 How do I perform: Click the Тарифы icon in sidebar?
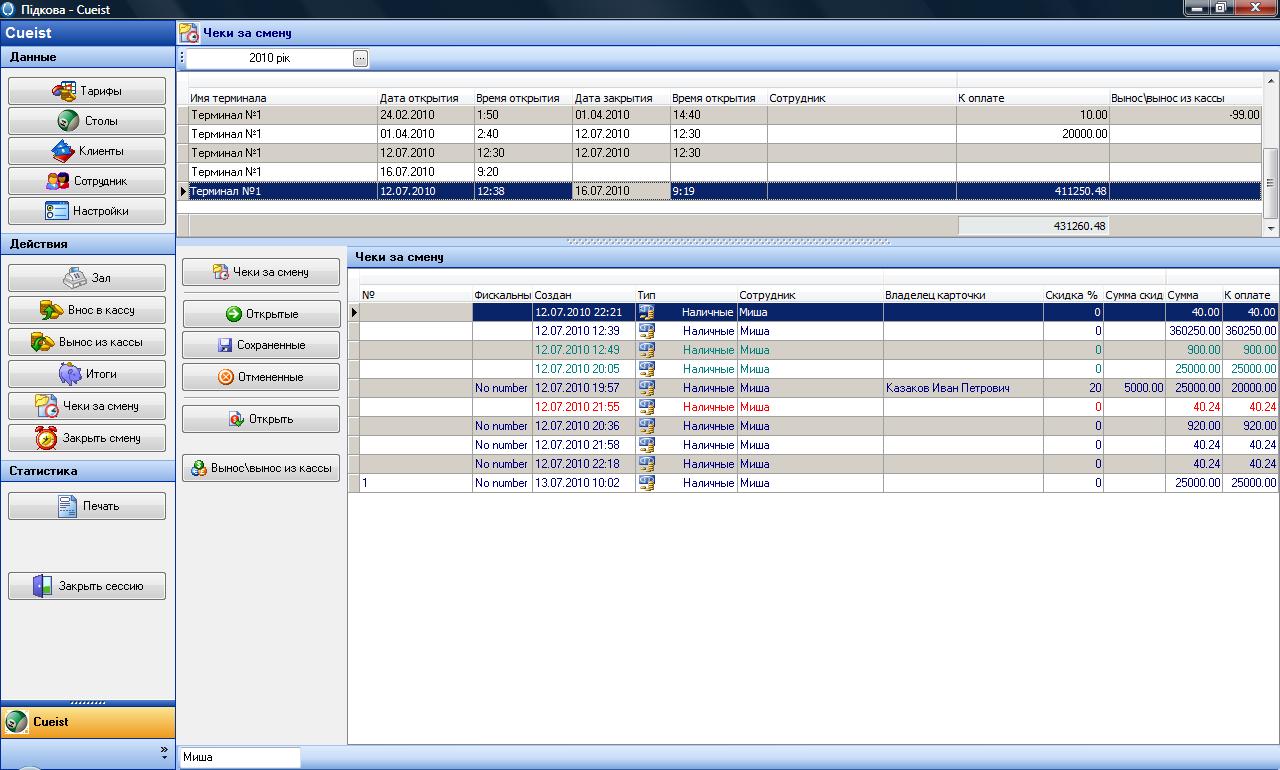click(64, 91)
